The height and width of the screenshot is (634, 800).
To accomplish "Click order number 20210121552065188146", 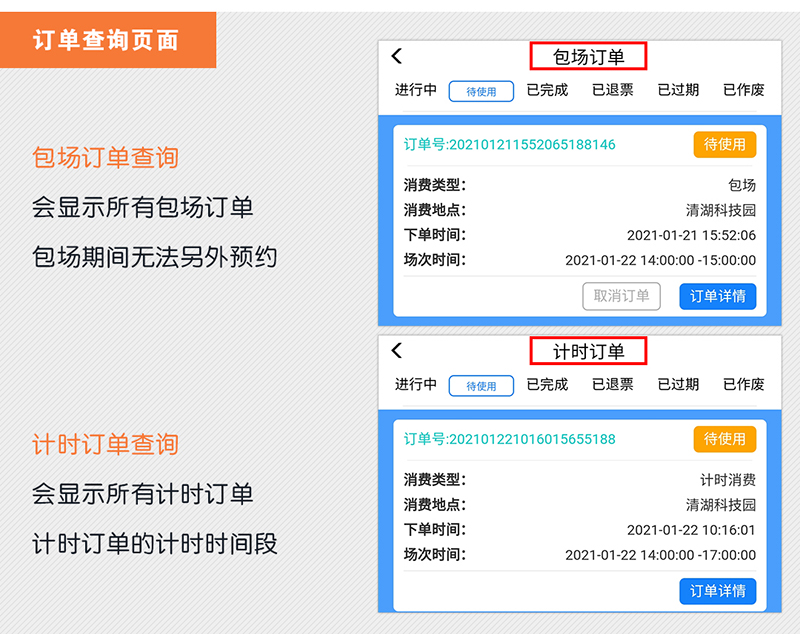I will point(510,145).
